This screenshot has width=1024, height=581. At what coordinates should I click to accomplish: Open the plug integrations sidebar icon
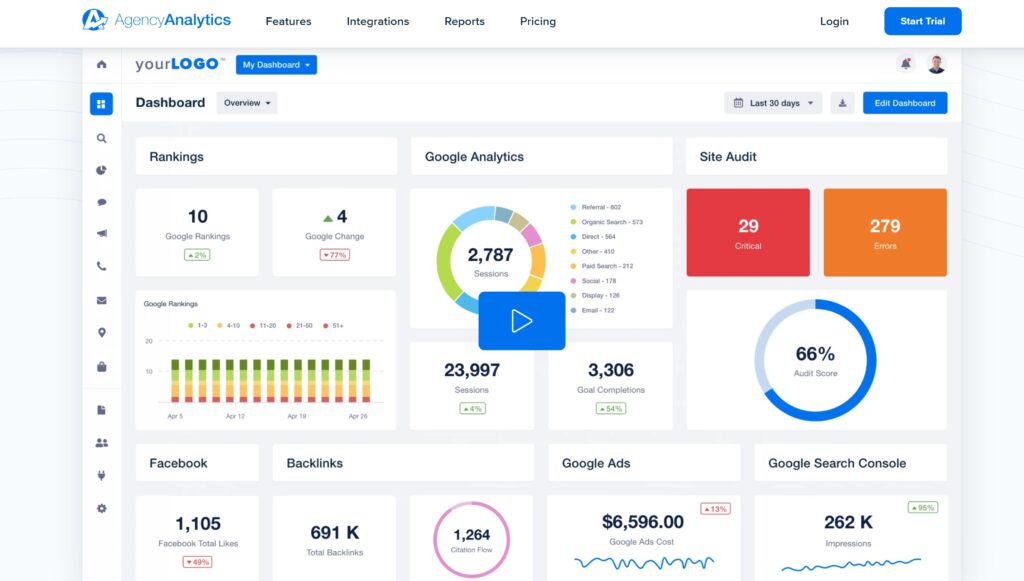[101, 475]
